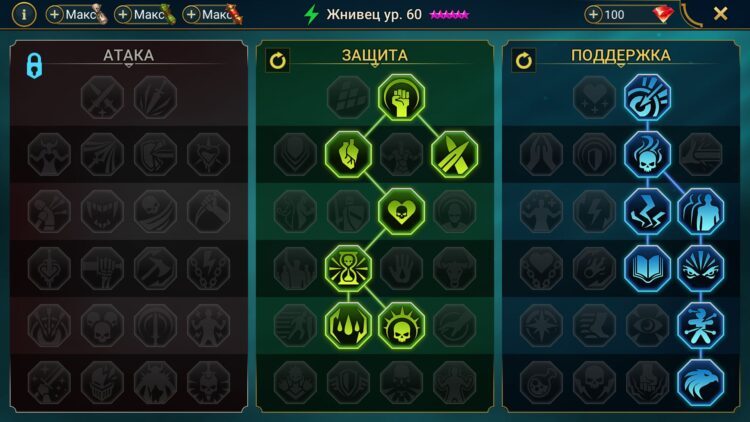Open the info button at top left

24,15
